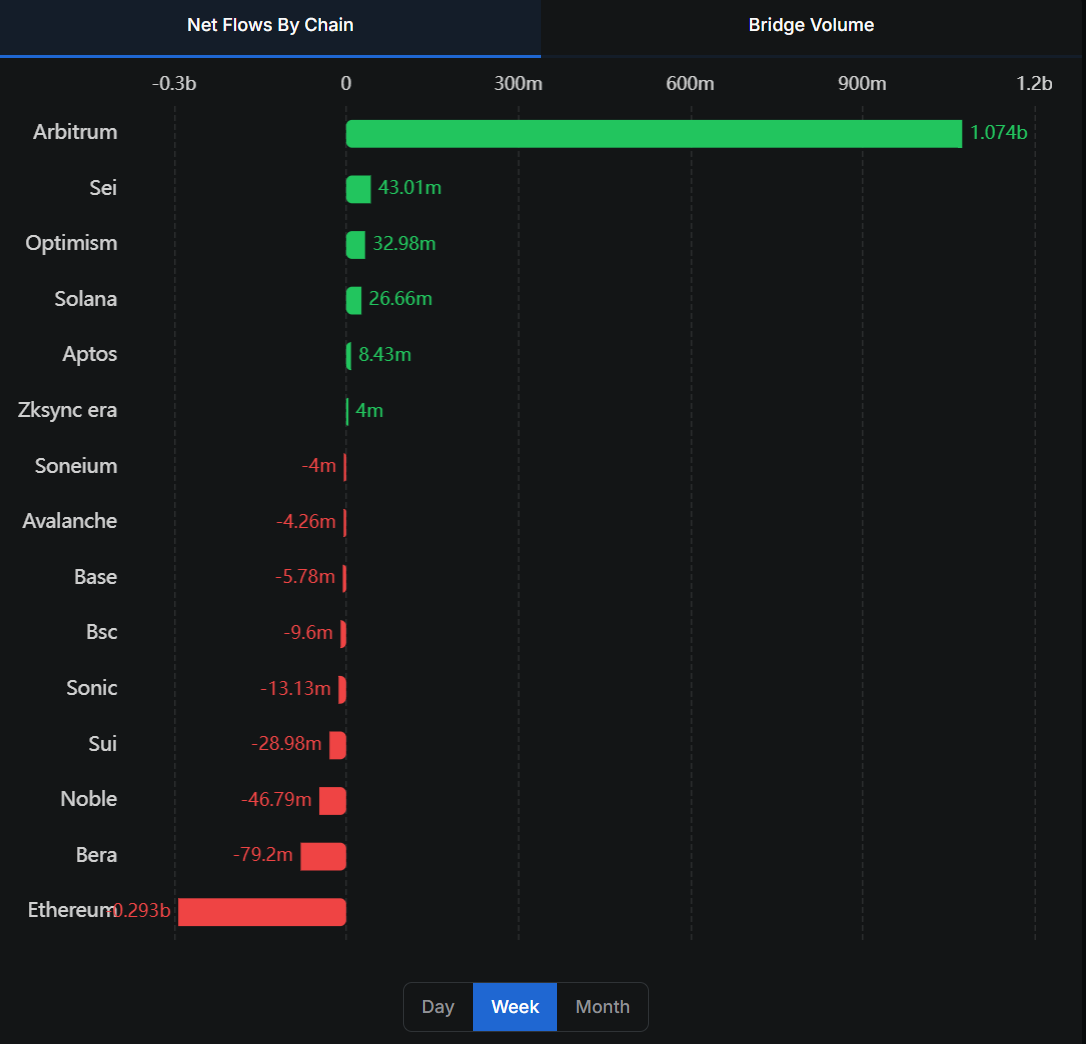This screenshot has height=1044, width=1086.
Task: Click the Sei chain label
Action: pyautogui.click(x=103, y=187)
